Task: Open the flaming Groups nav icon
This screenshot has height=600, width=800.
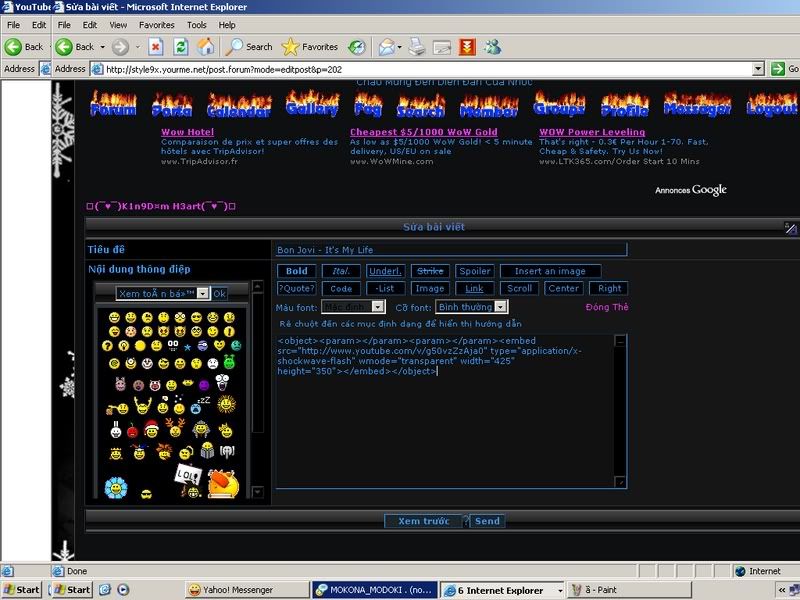Action: [x=560, y=104]
